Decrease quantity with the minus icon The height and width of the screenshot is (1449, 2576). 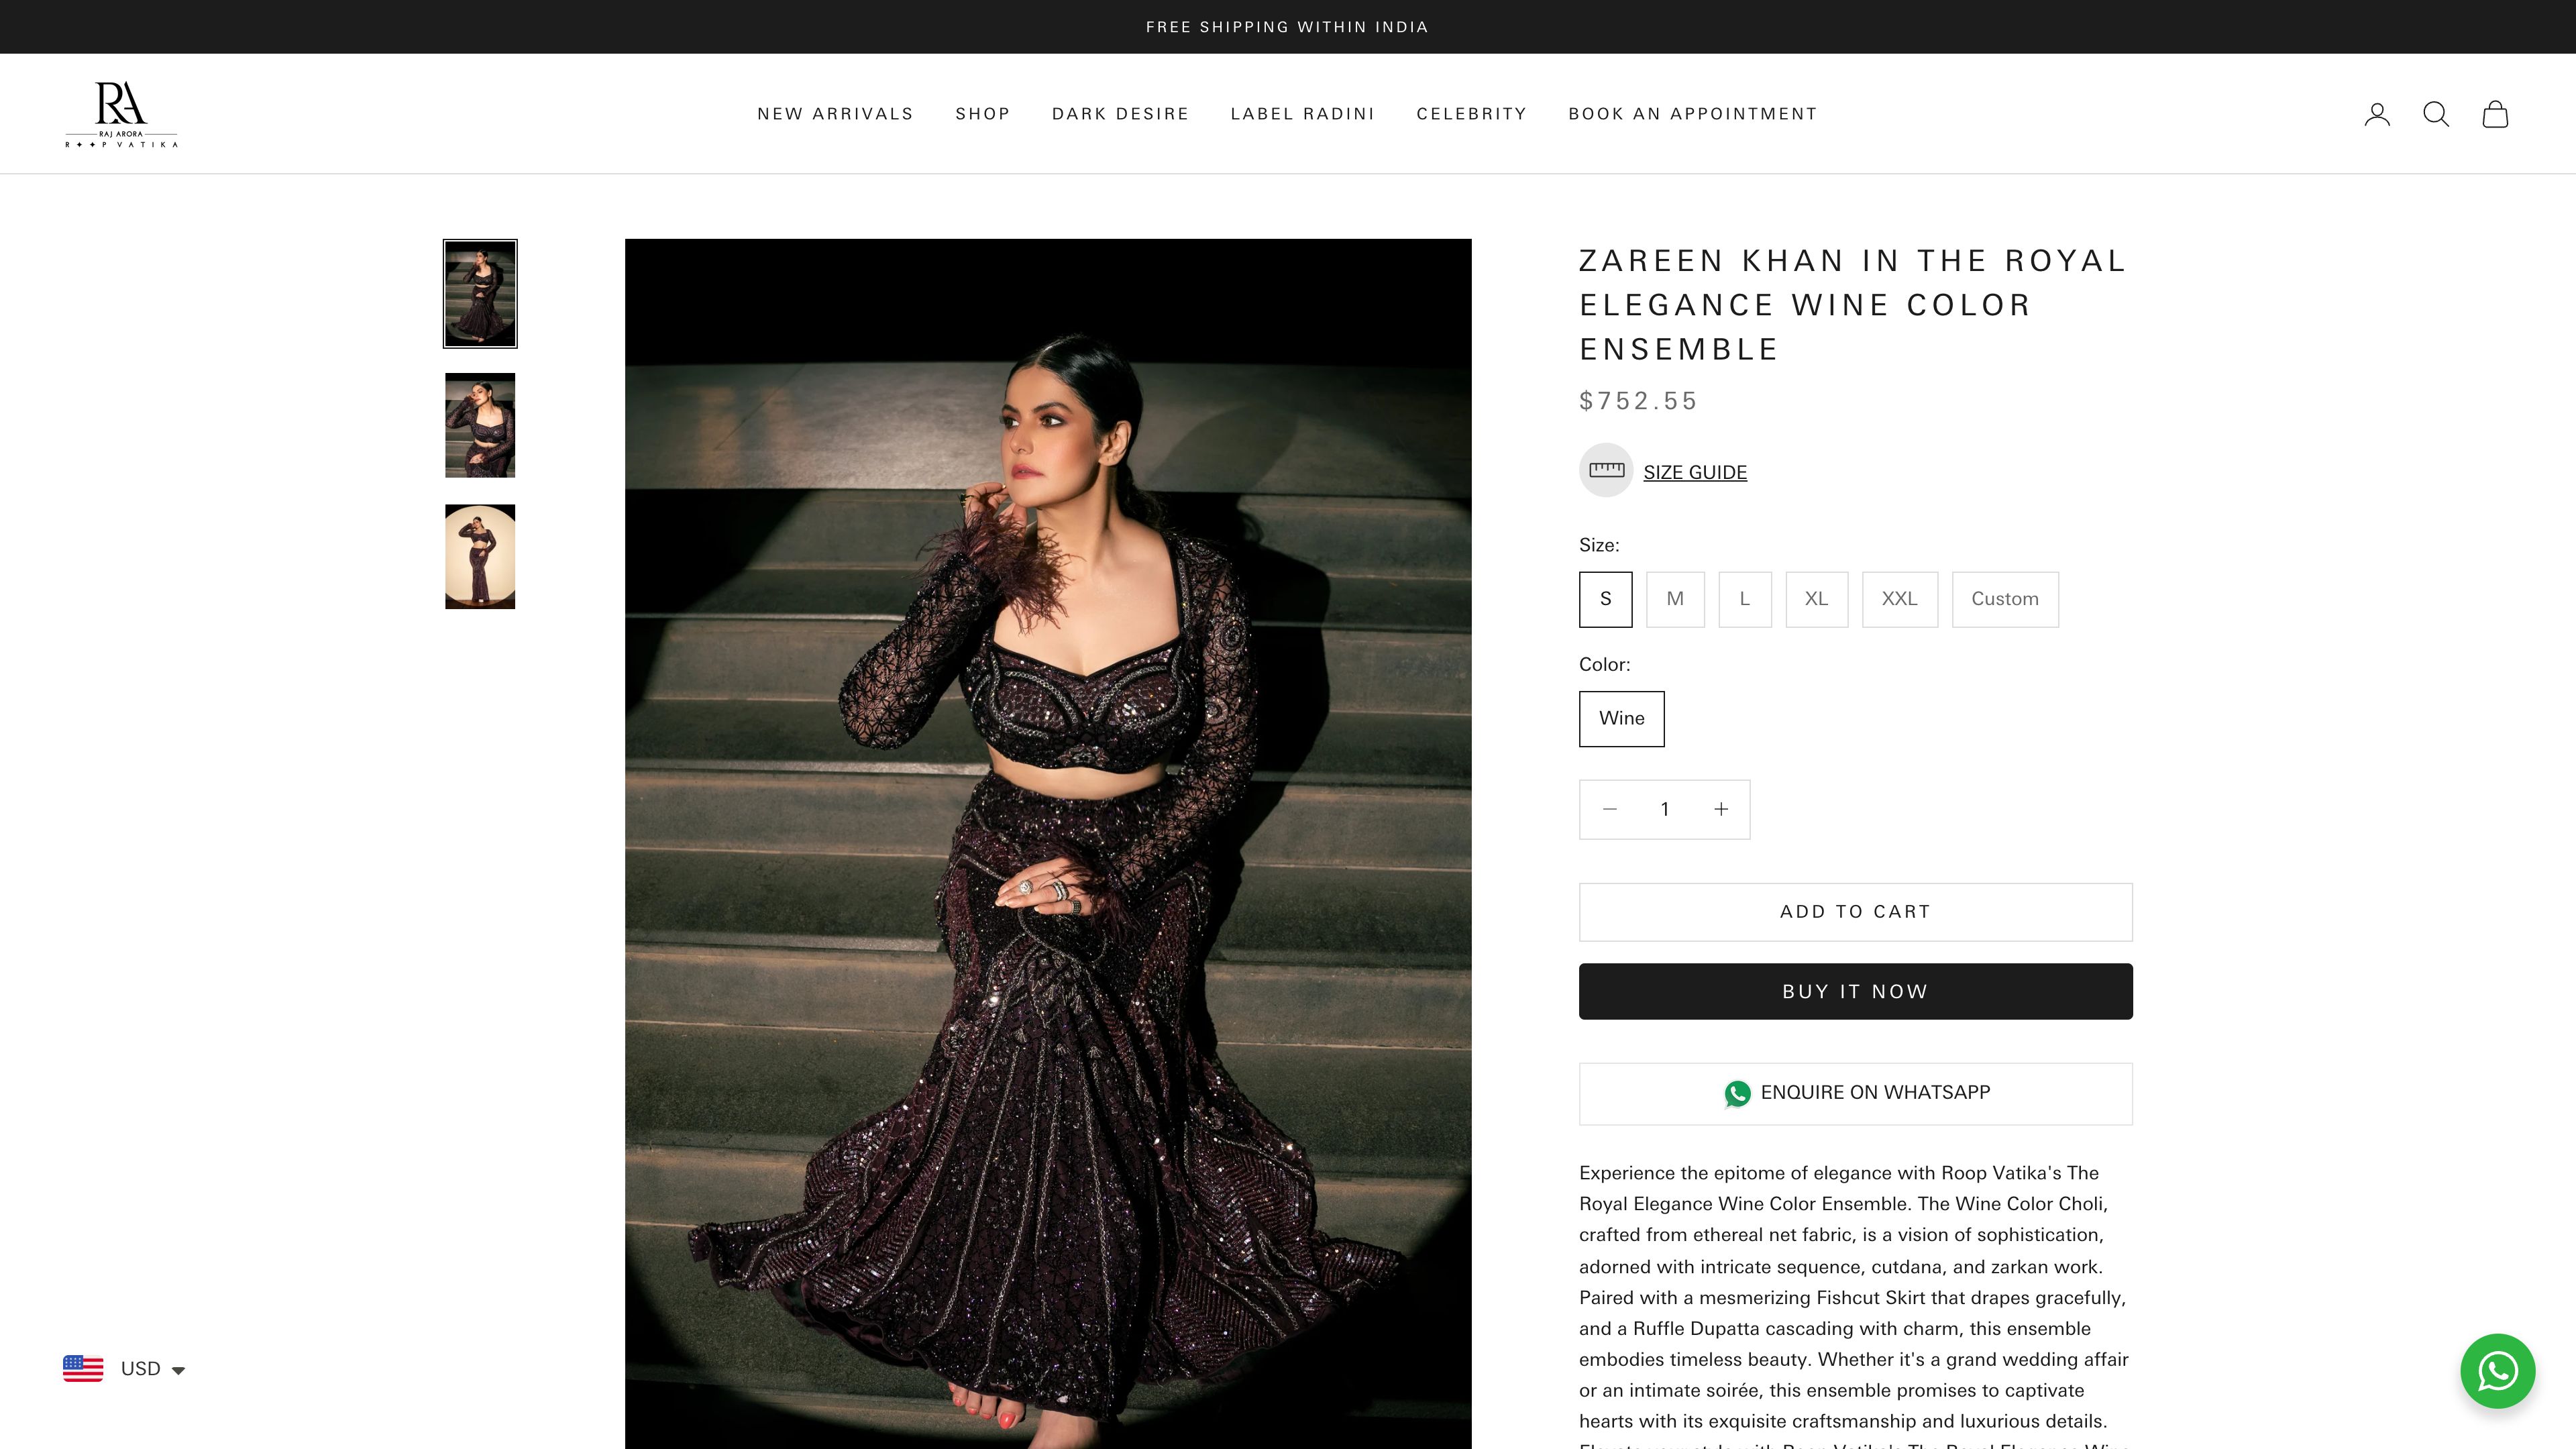point(1609,809)
